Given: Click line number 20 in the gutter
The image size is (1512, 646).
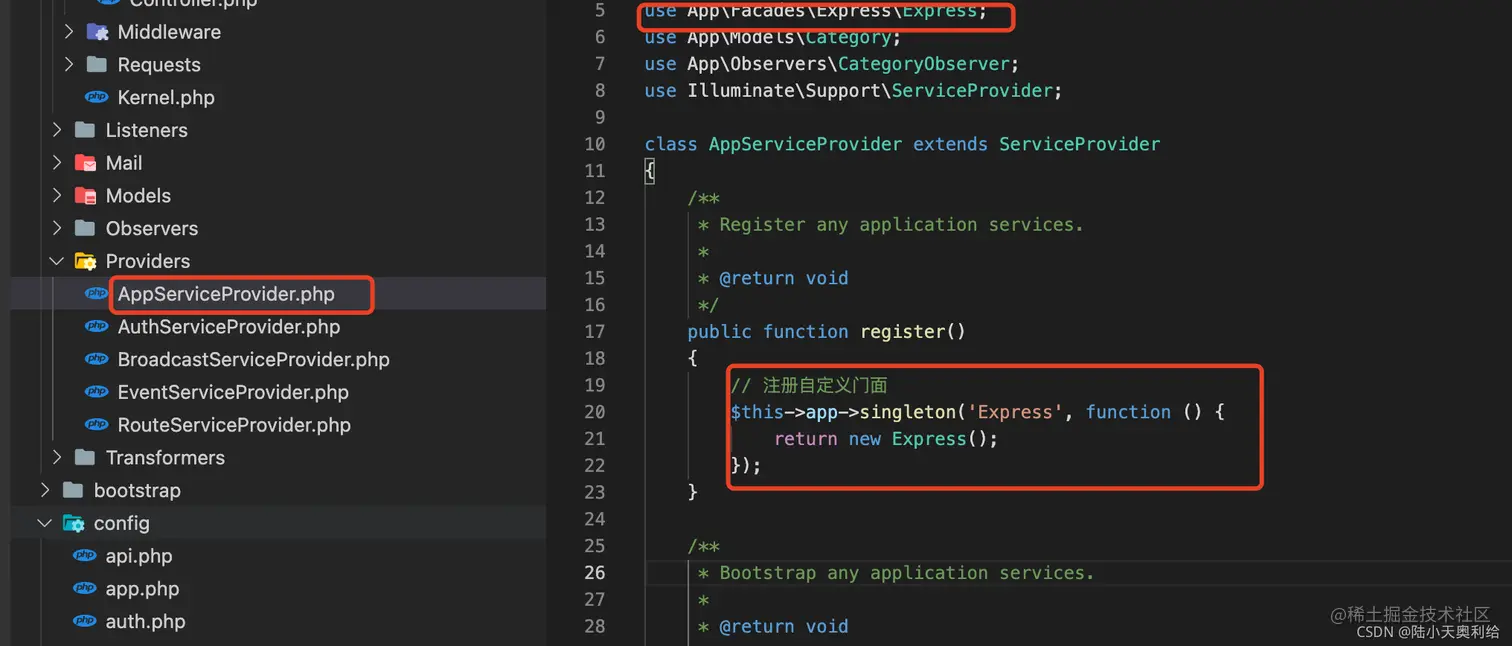Looking at the screenshot, I should click(x=594, y=412).
